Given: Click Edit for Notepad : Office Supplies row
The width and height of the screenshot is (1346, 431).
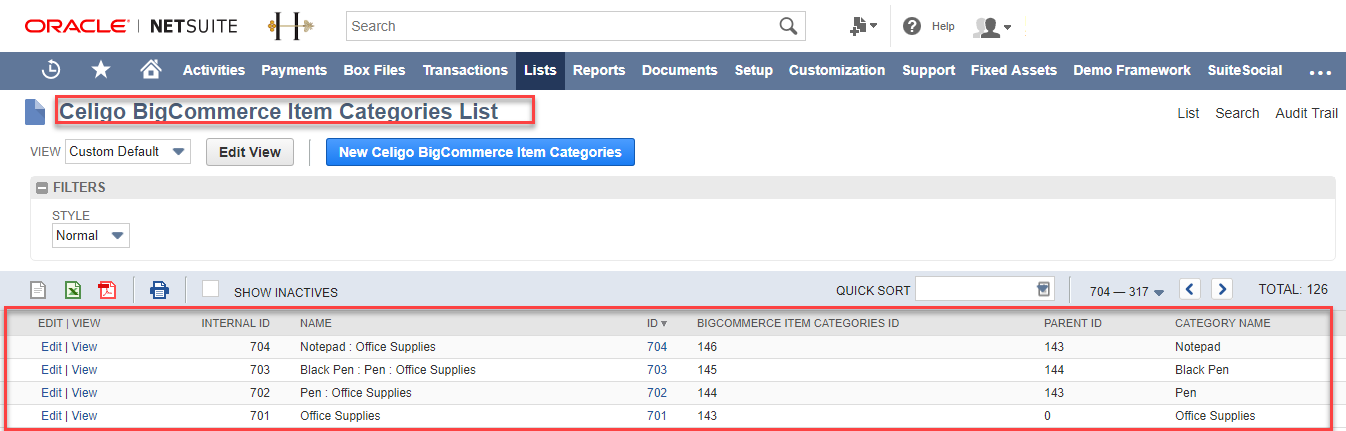Looking at the screenshot, I should click(x=51, y=347).
